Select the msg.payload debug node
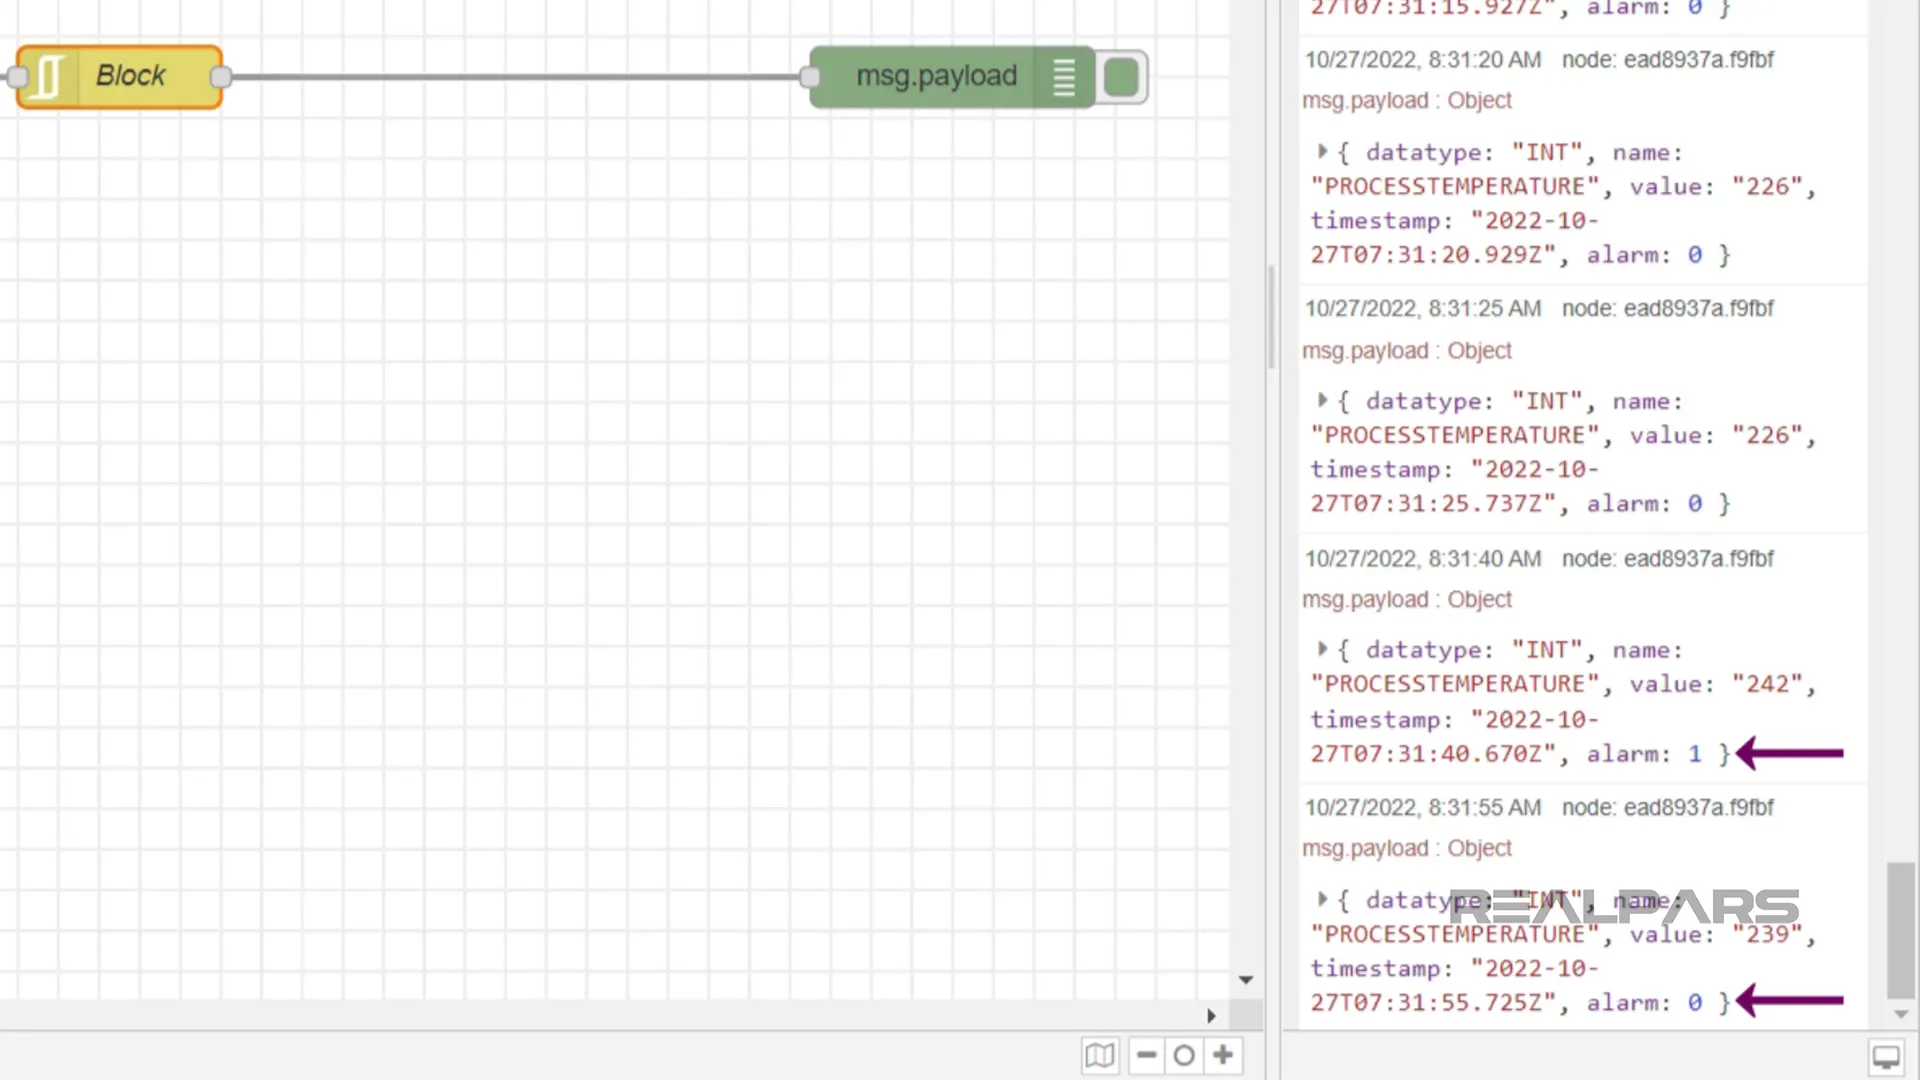The width and height of the screenshot is (1920, 1080). pyautogui.click(x=935, y=77)
